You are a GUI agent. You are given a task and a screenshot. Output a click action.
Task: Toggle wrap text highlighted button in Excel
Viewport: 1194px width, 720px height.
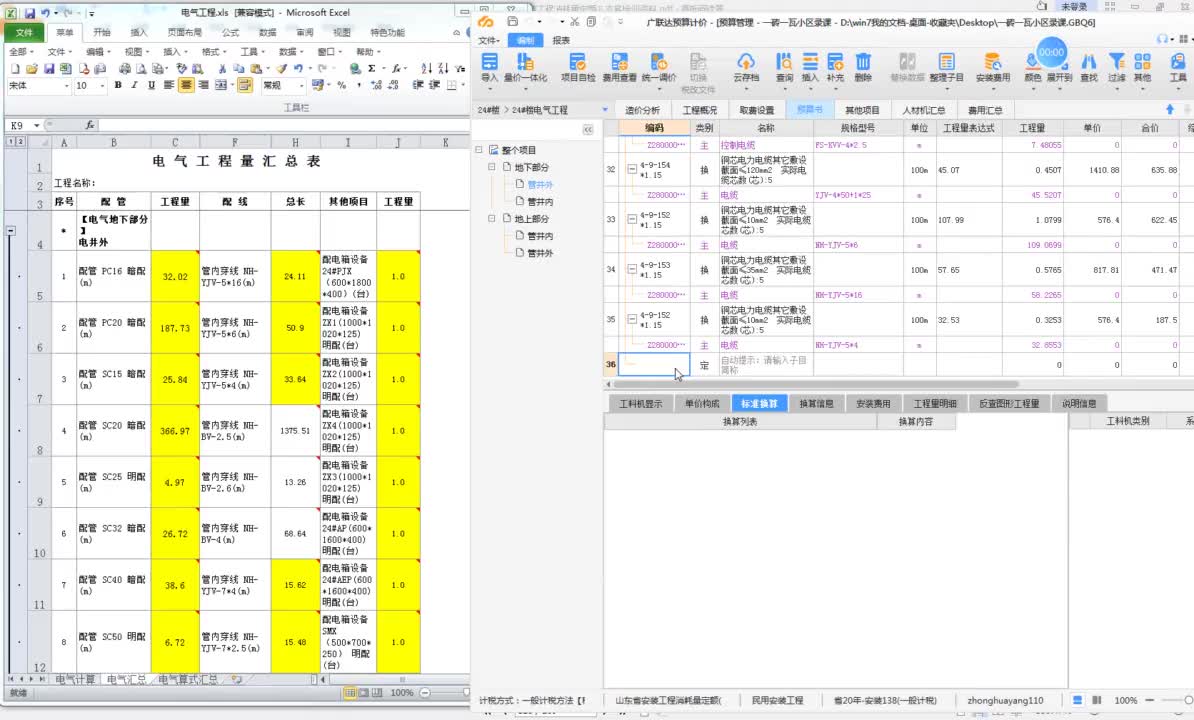click(244, 85)
